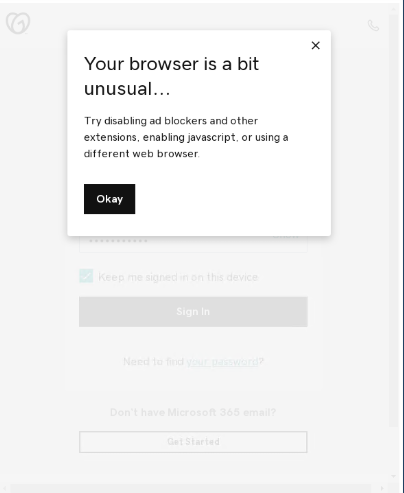Viewport: 404px width, 493px height.
Task: Click the "Your browser is a bit unusual" heading
Action: coord(171,76)
